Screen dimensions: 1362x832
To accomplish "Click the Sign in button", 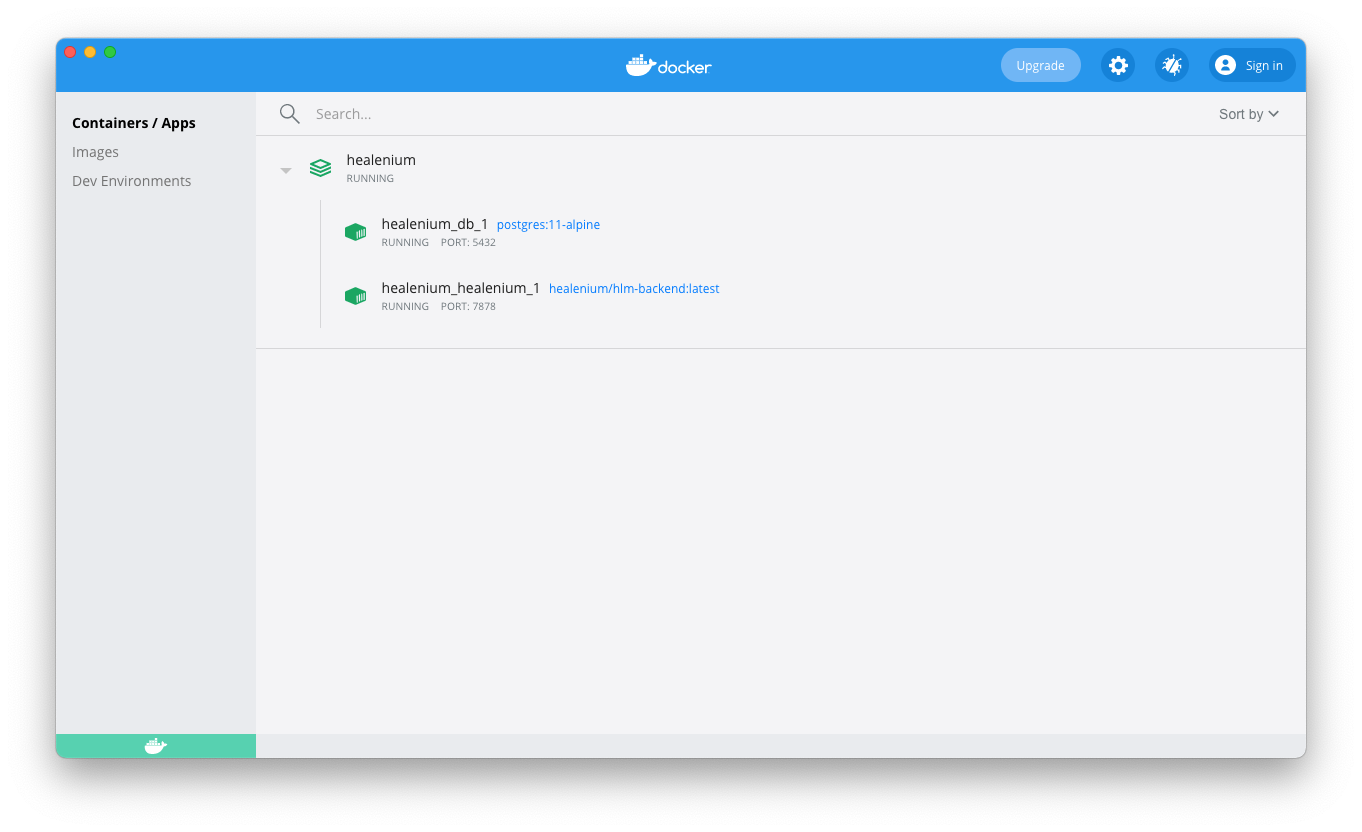I will [1251, 64].
